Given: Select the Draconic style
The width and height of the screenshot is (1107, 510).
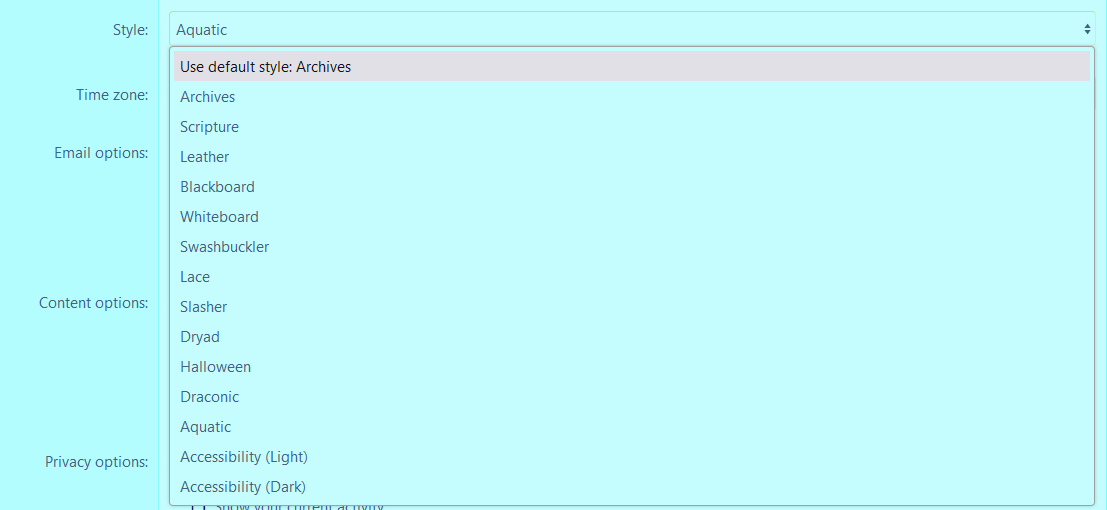Looking at the screenshot, I should 632,397.
